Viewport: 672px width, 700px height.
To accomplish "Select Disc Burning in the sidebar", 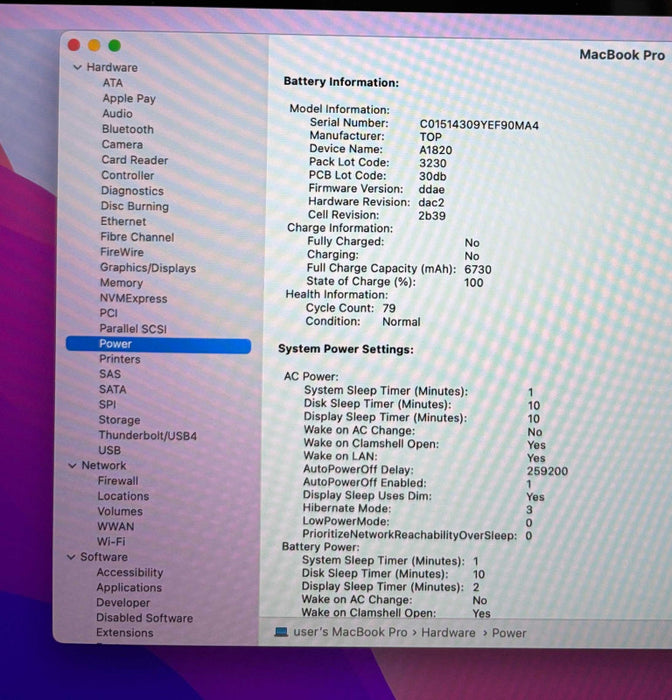I will [x=135, y=206].
